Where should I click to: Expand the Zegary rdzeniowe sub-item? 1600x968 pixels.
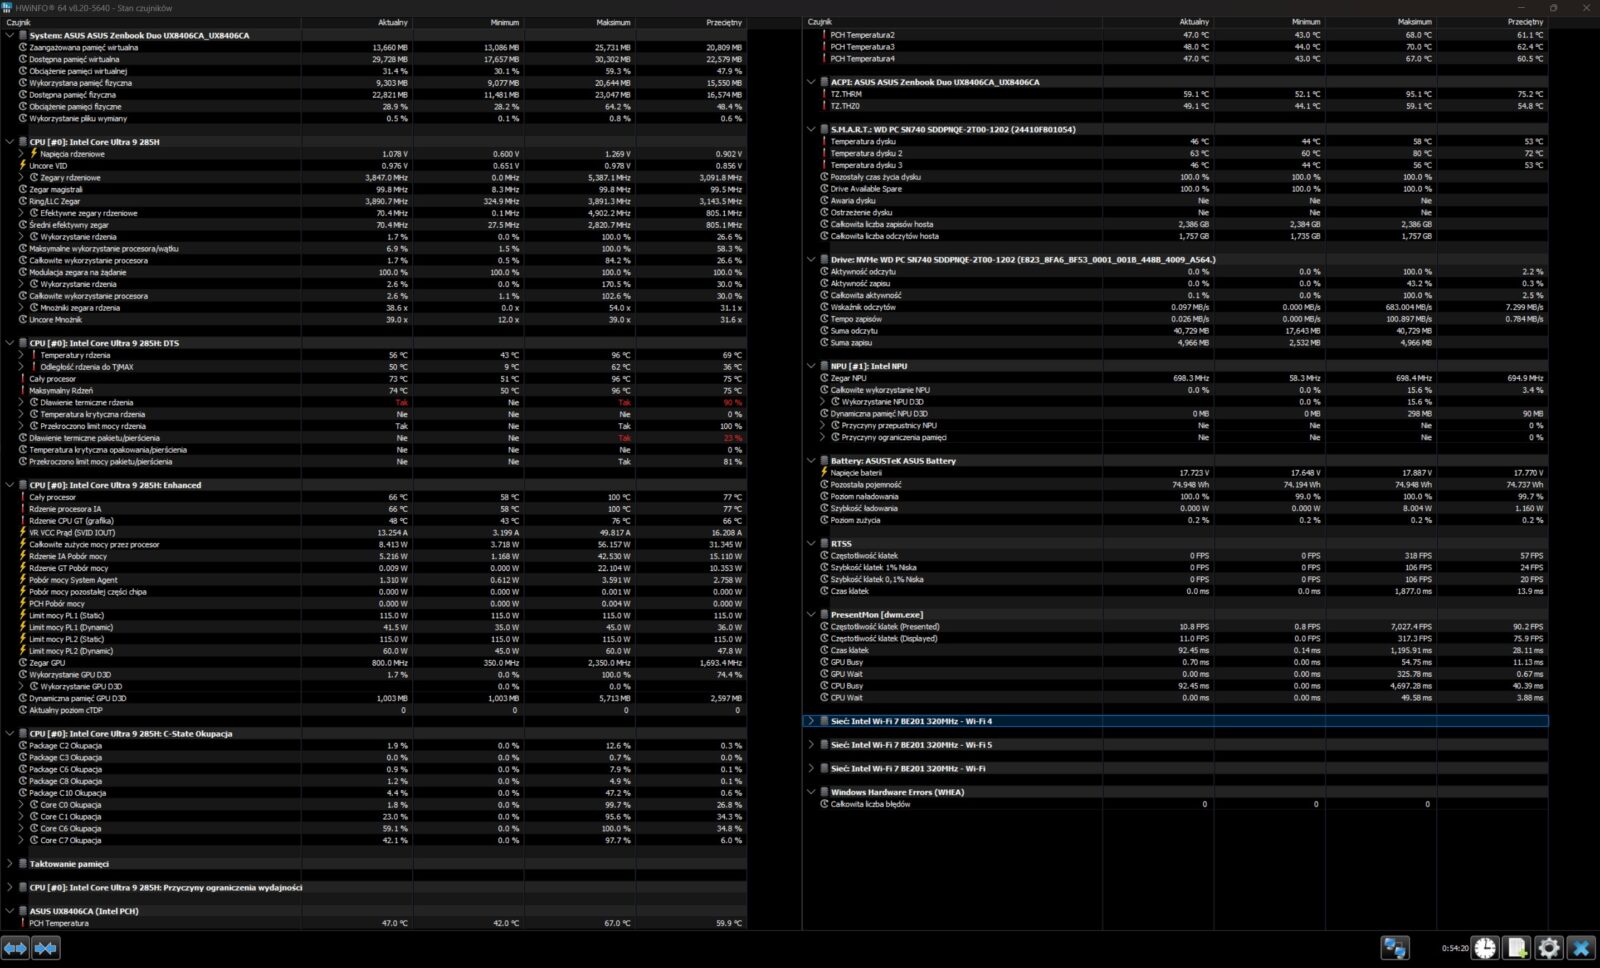coord(22,178)
